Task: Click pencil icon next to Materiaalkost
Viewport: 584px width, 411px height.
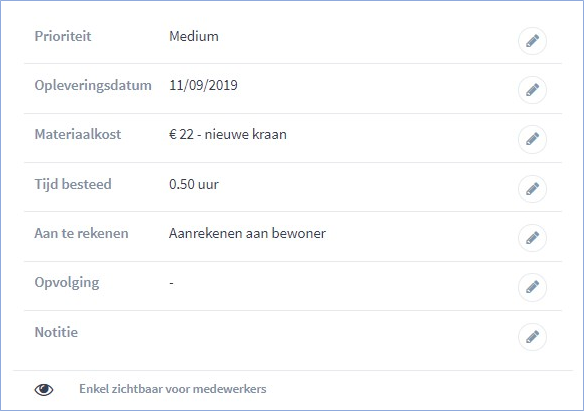Action: [532, 140]
